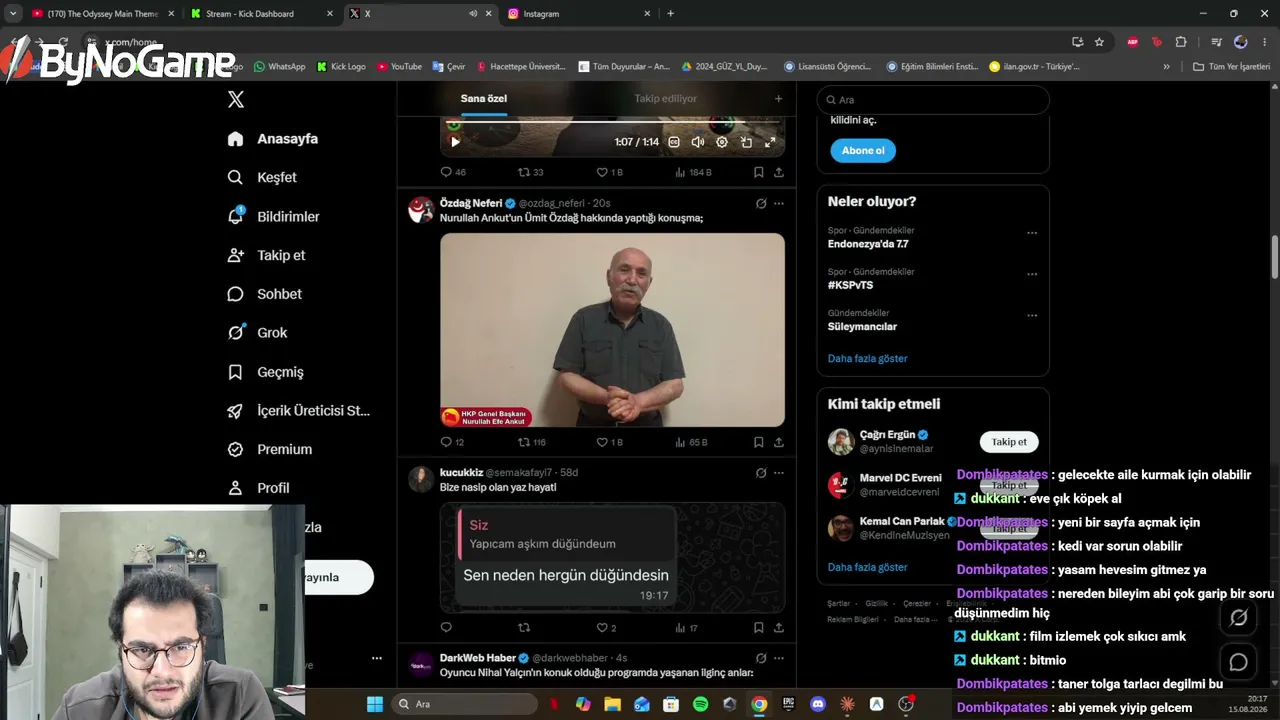The width and height of the screenshot is (1280, 720).
Task: Open the YouTube bookmark
Action: click(400, 67)
